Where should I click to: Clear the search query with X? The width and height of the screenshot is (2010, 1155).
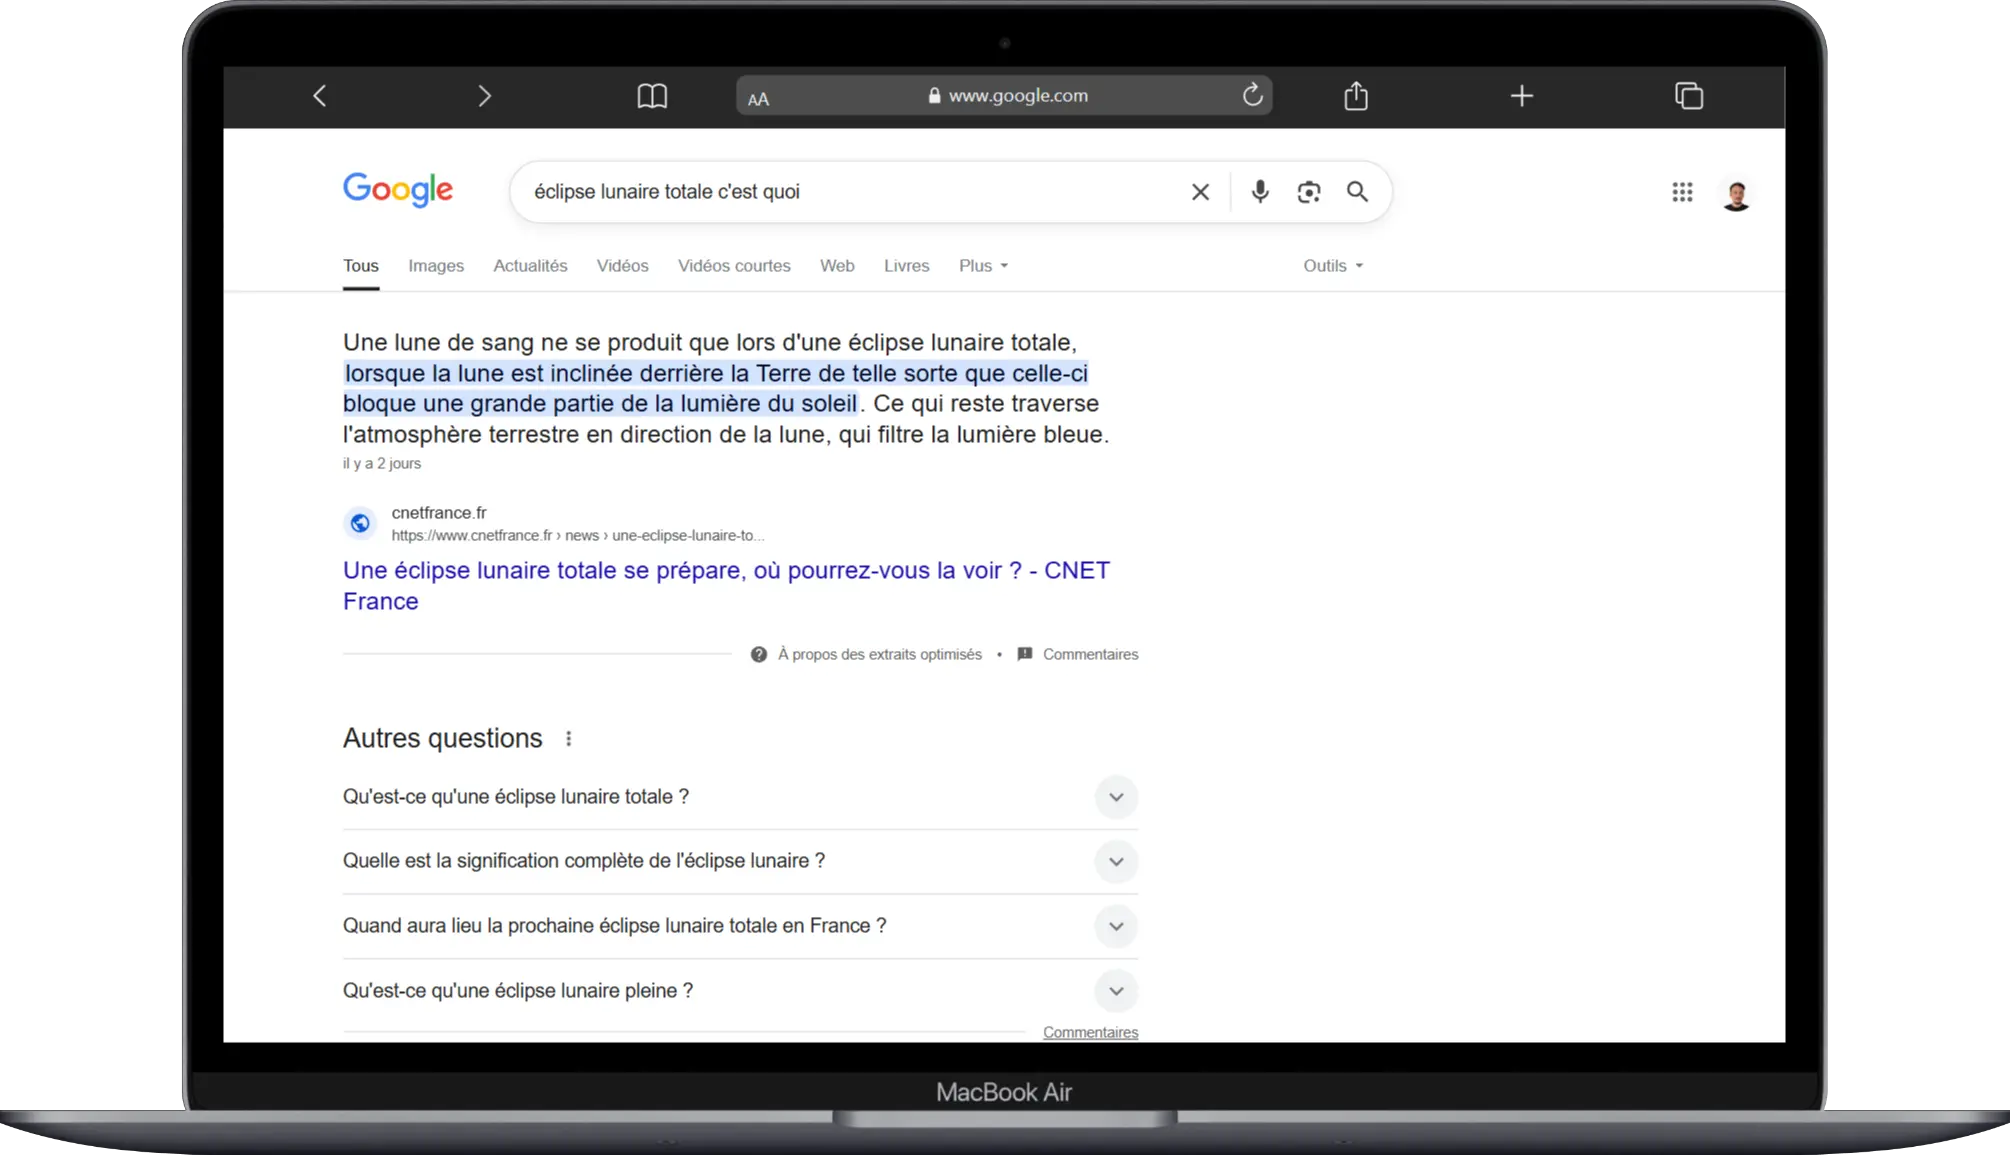click(1201, 192)
